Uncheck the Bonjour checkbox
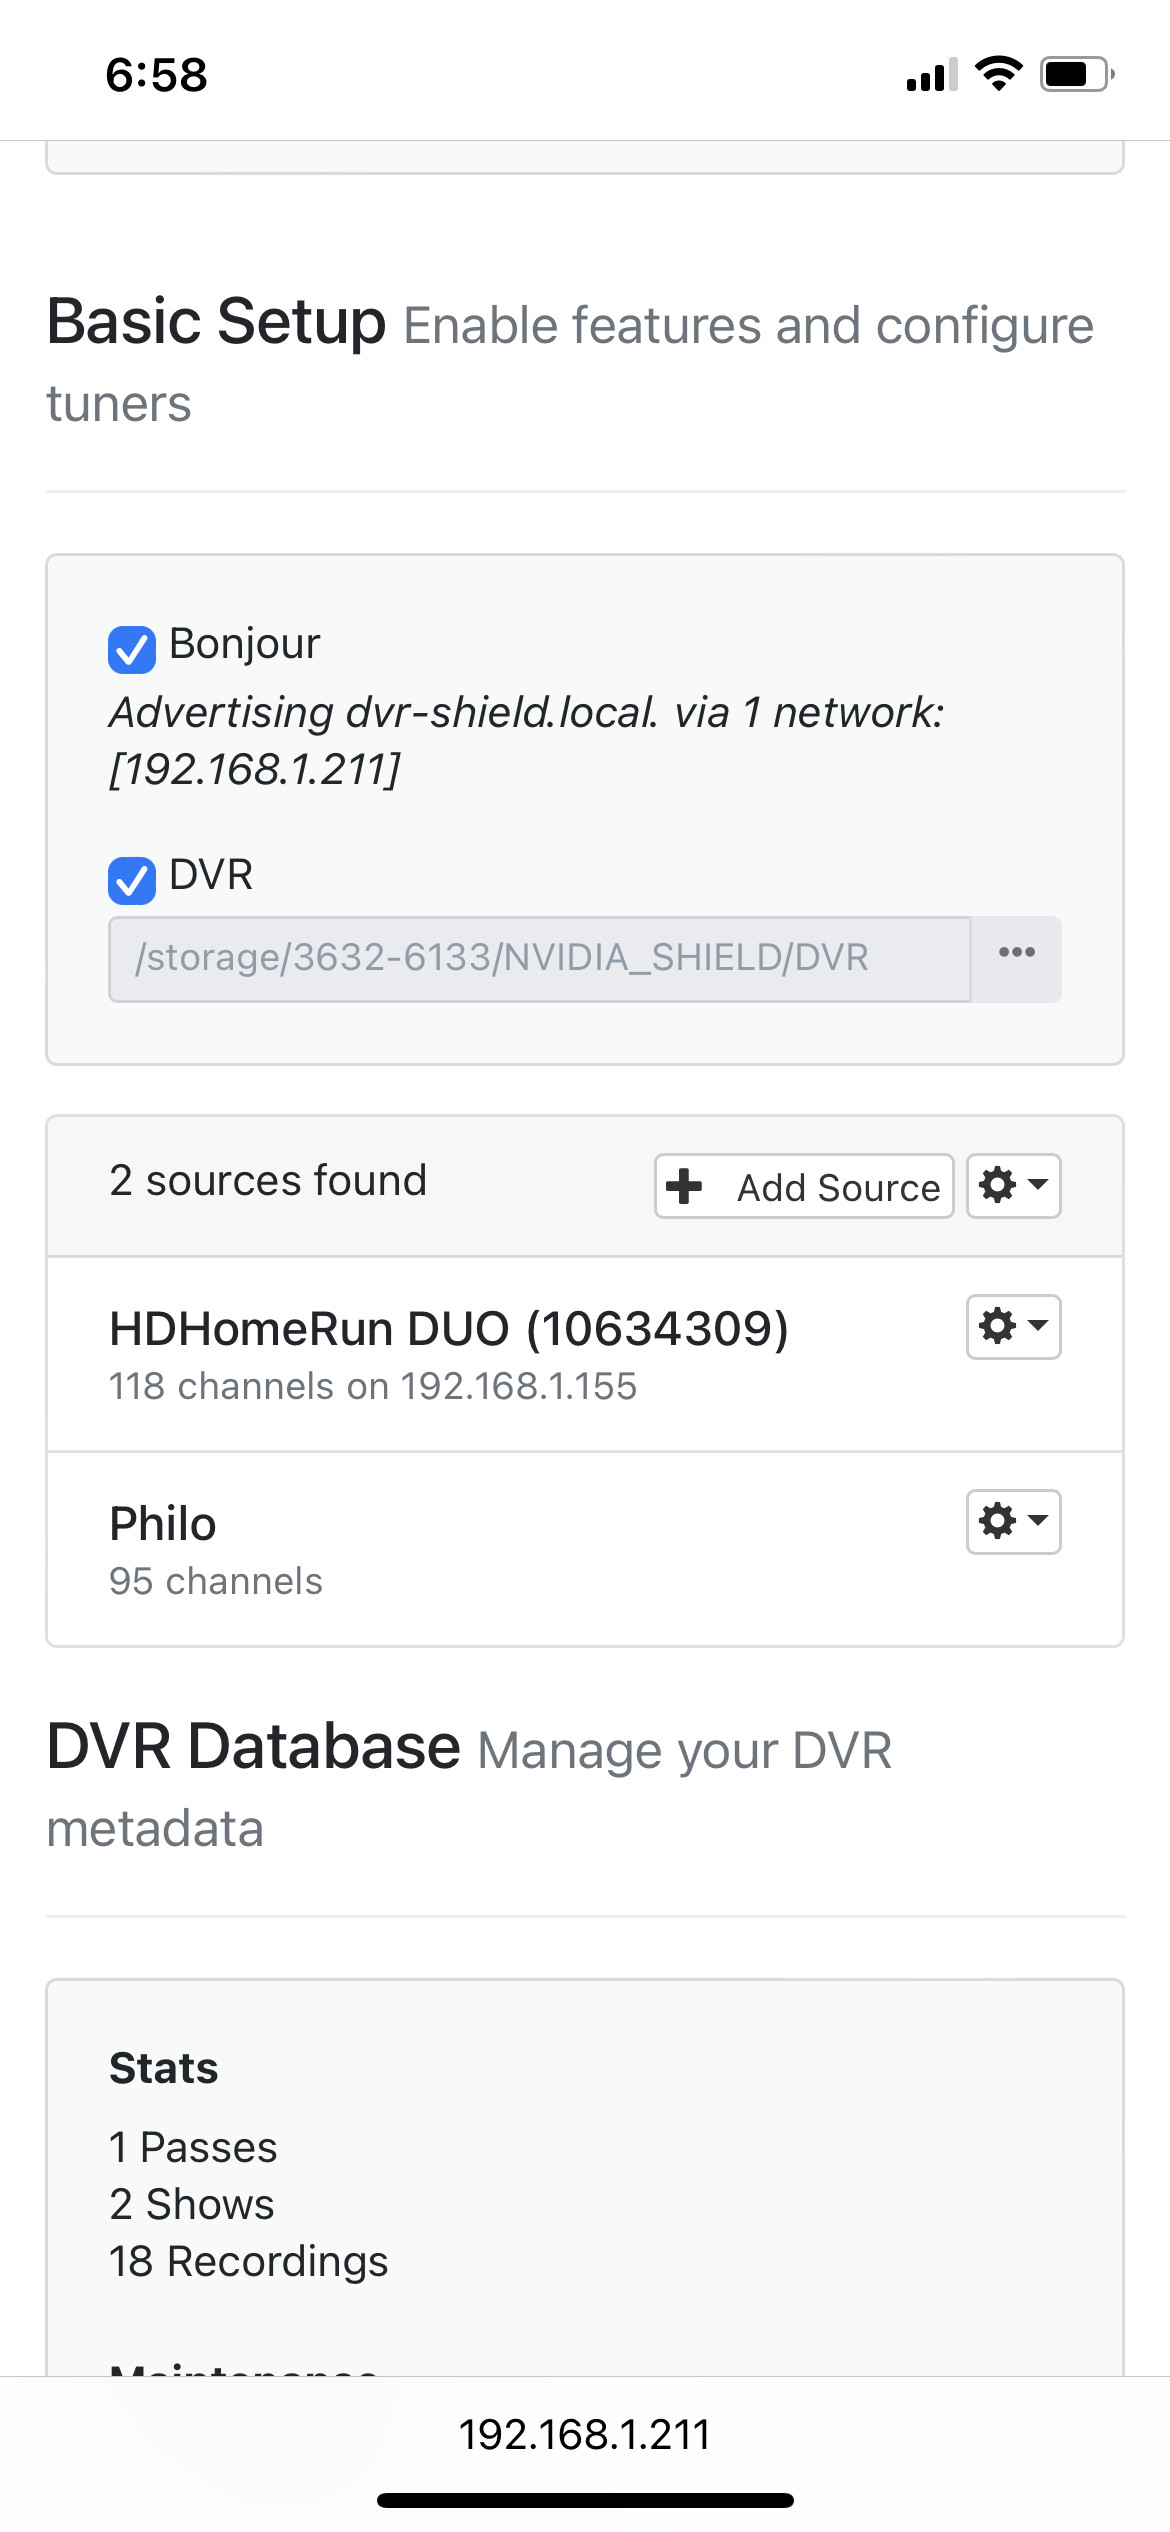Screen dimensions: 1170x2532 (x=132, y=650)
